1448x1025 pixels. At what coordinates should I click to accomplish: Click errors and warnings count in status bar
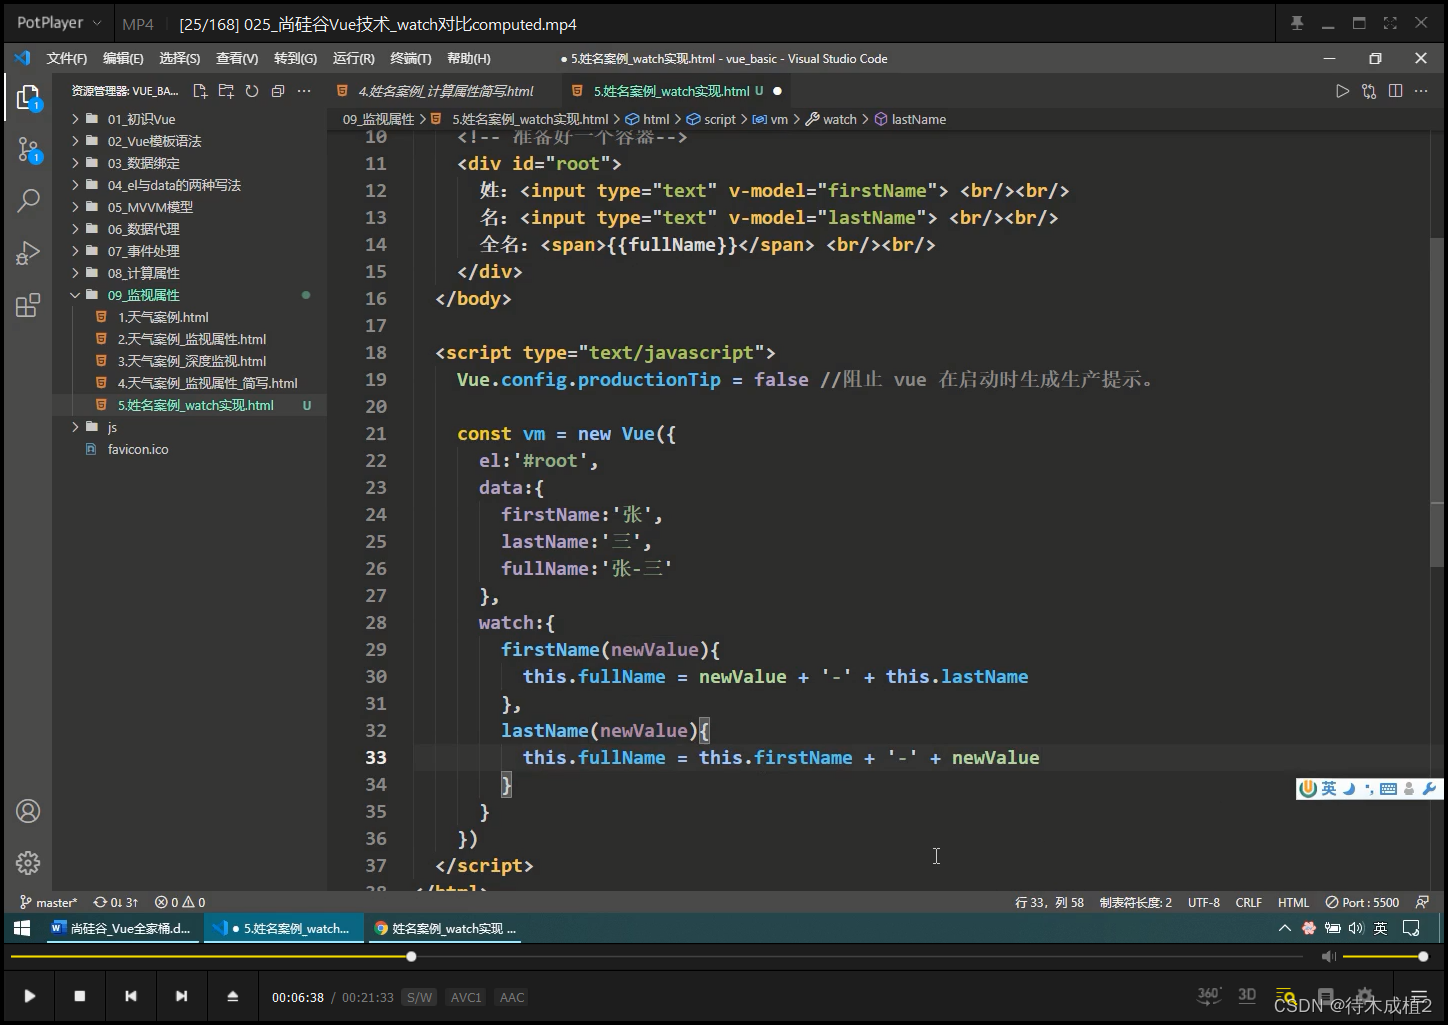point(180,902)
